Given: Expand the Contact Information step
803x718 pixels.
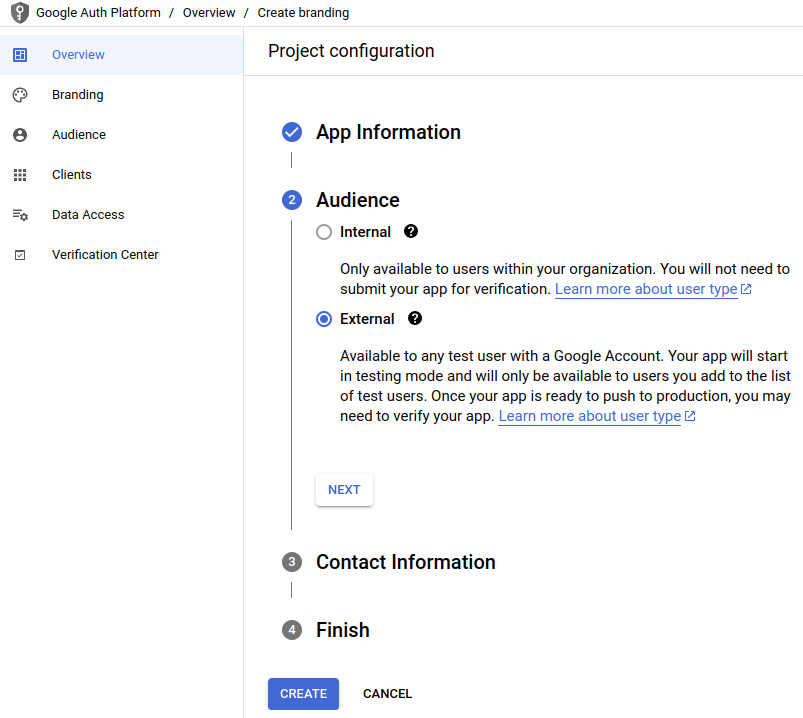Looking at the screenshot, I should pos(405,562).
